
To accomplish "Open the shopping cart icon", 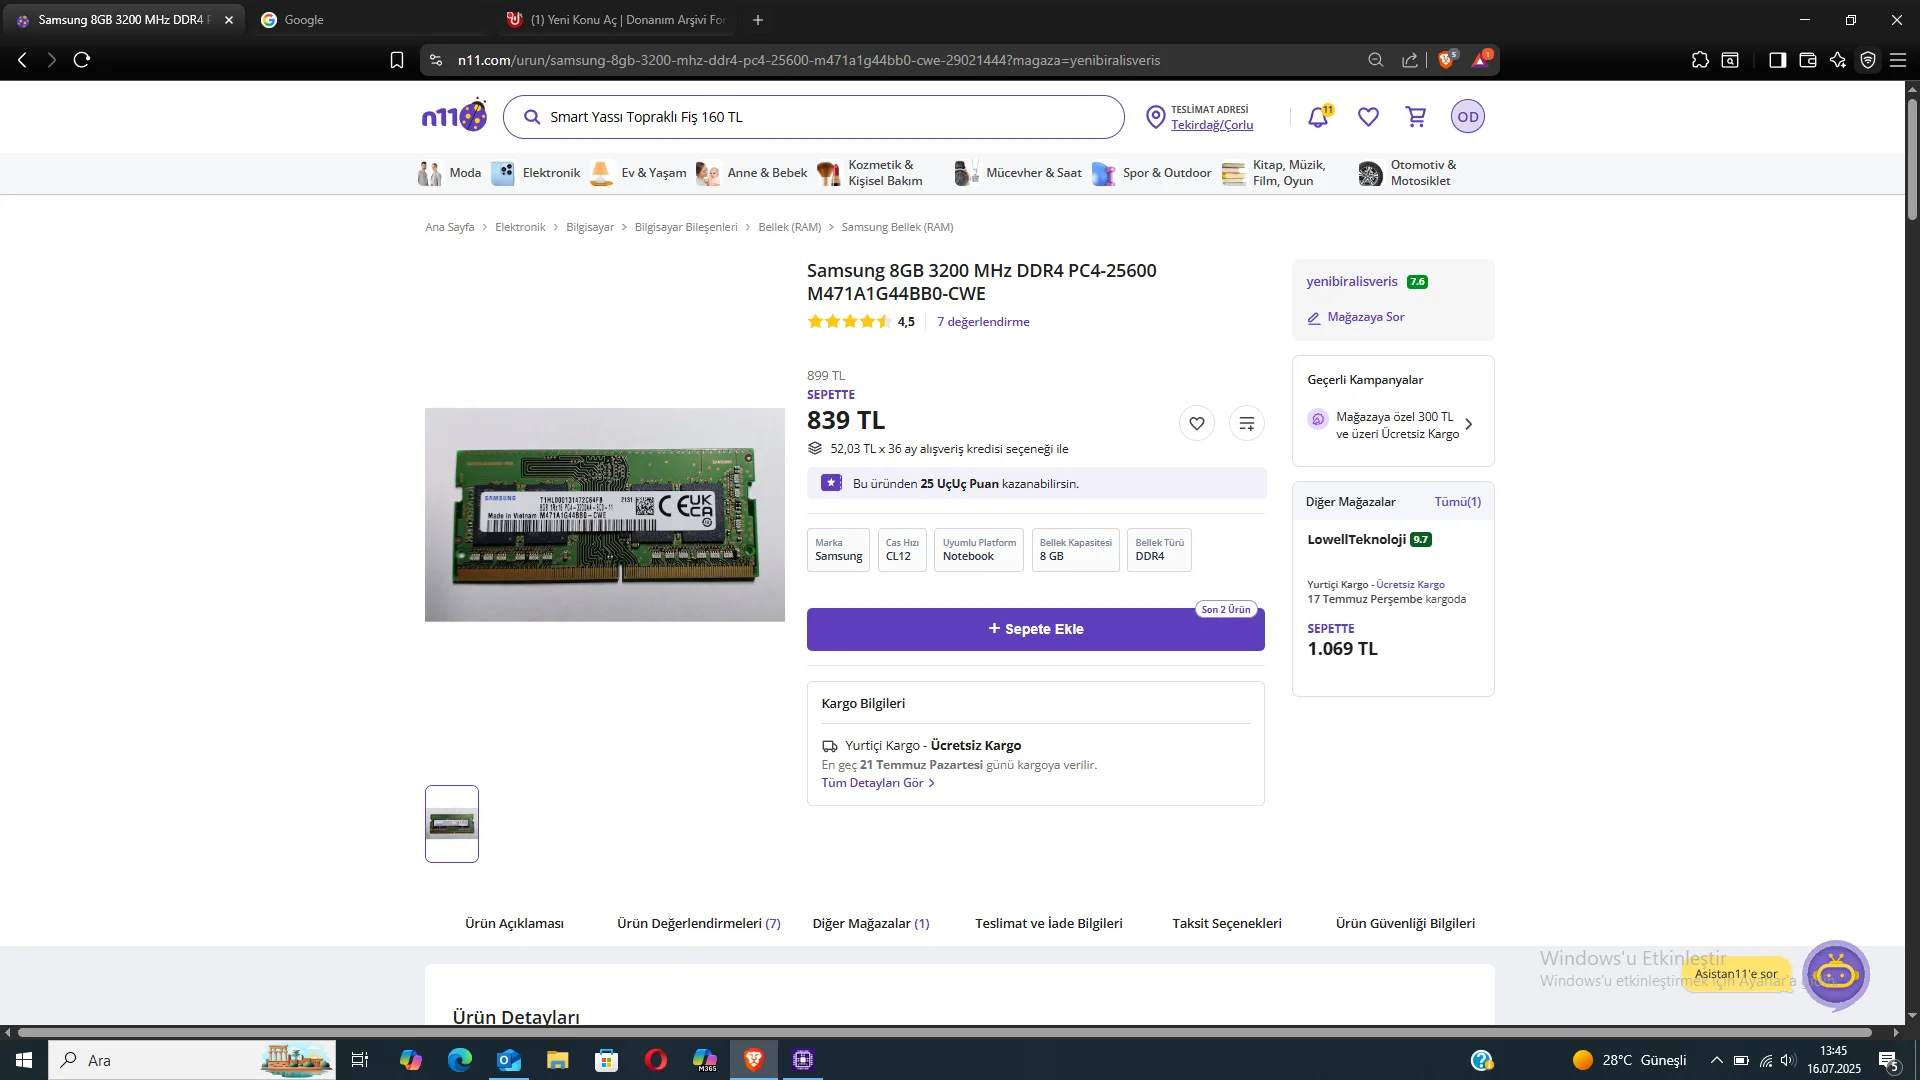I will [x=1416, y=117].
